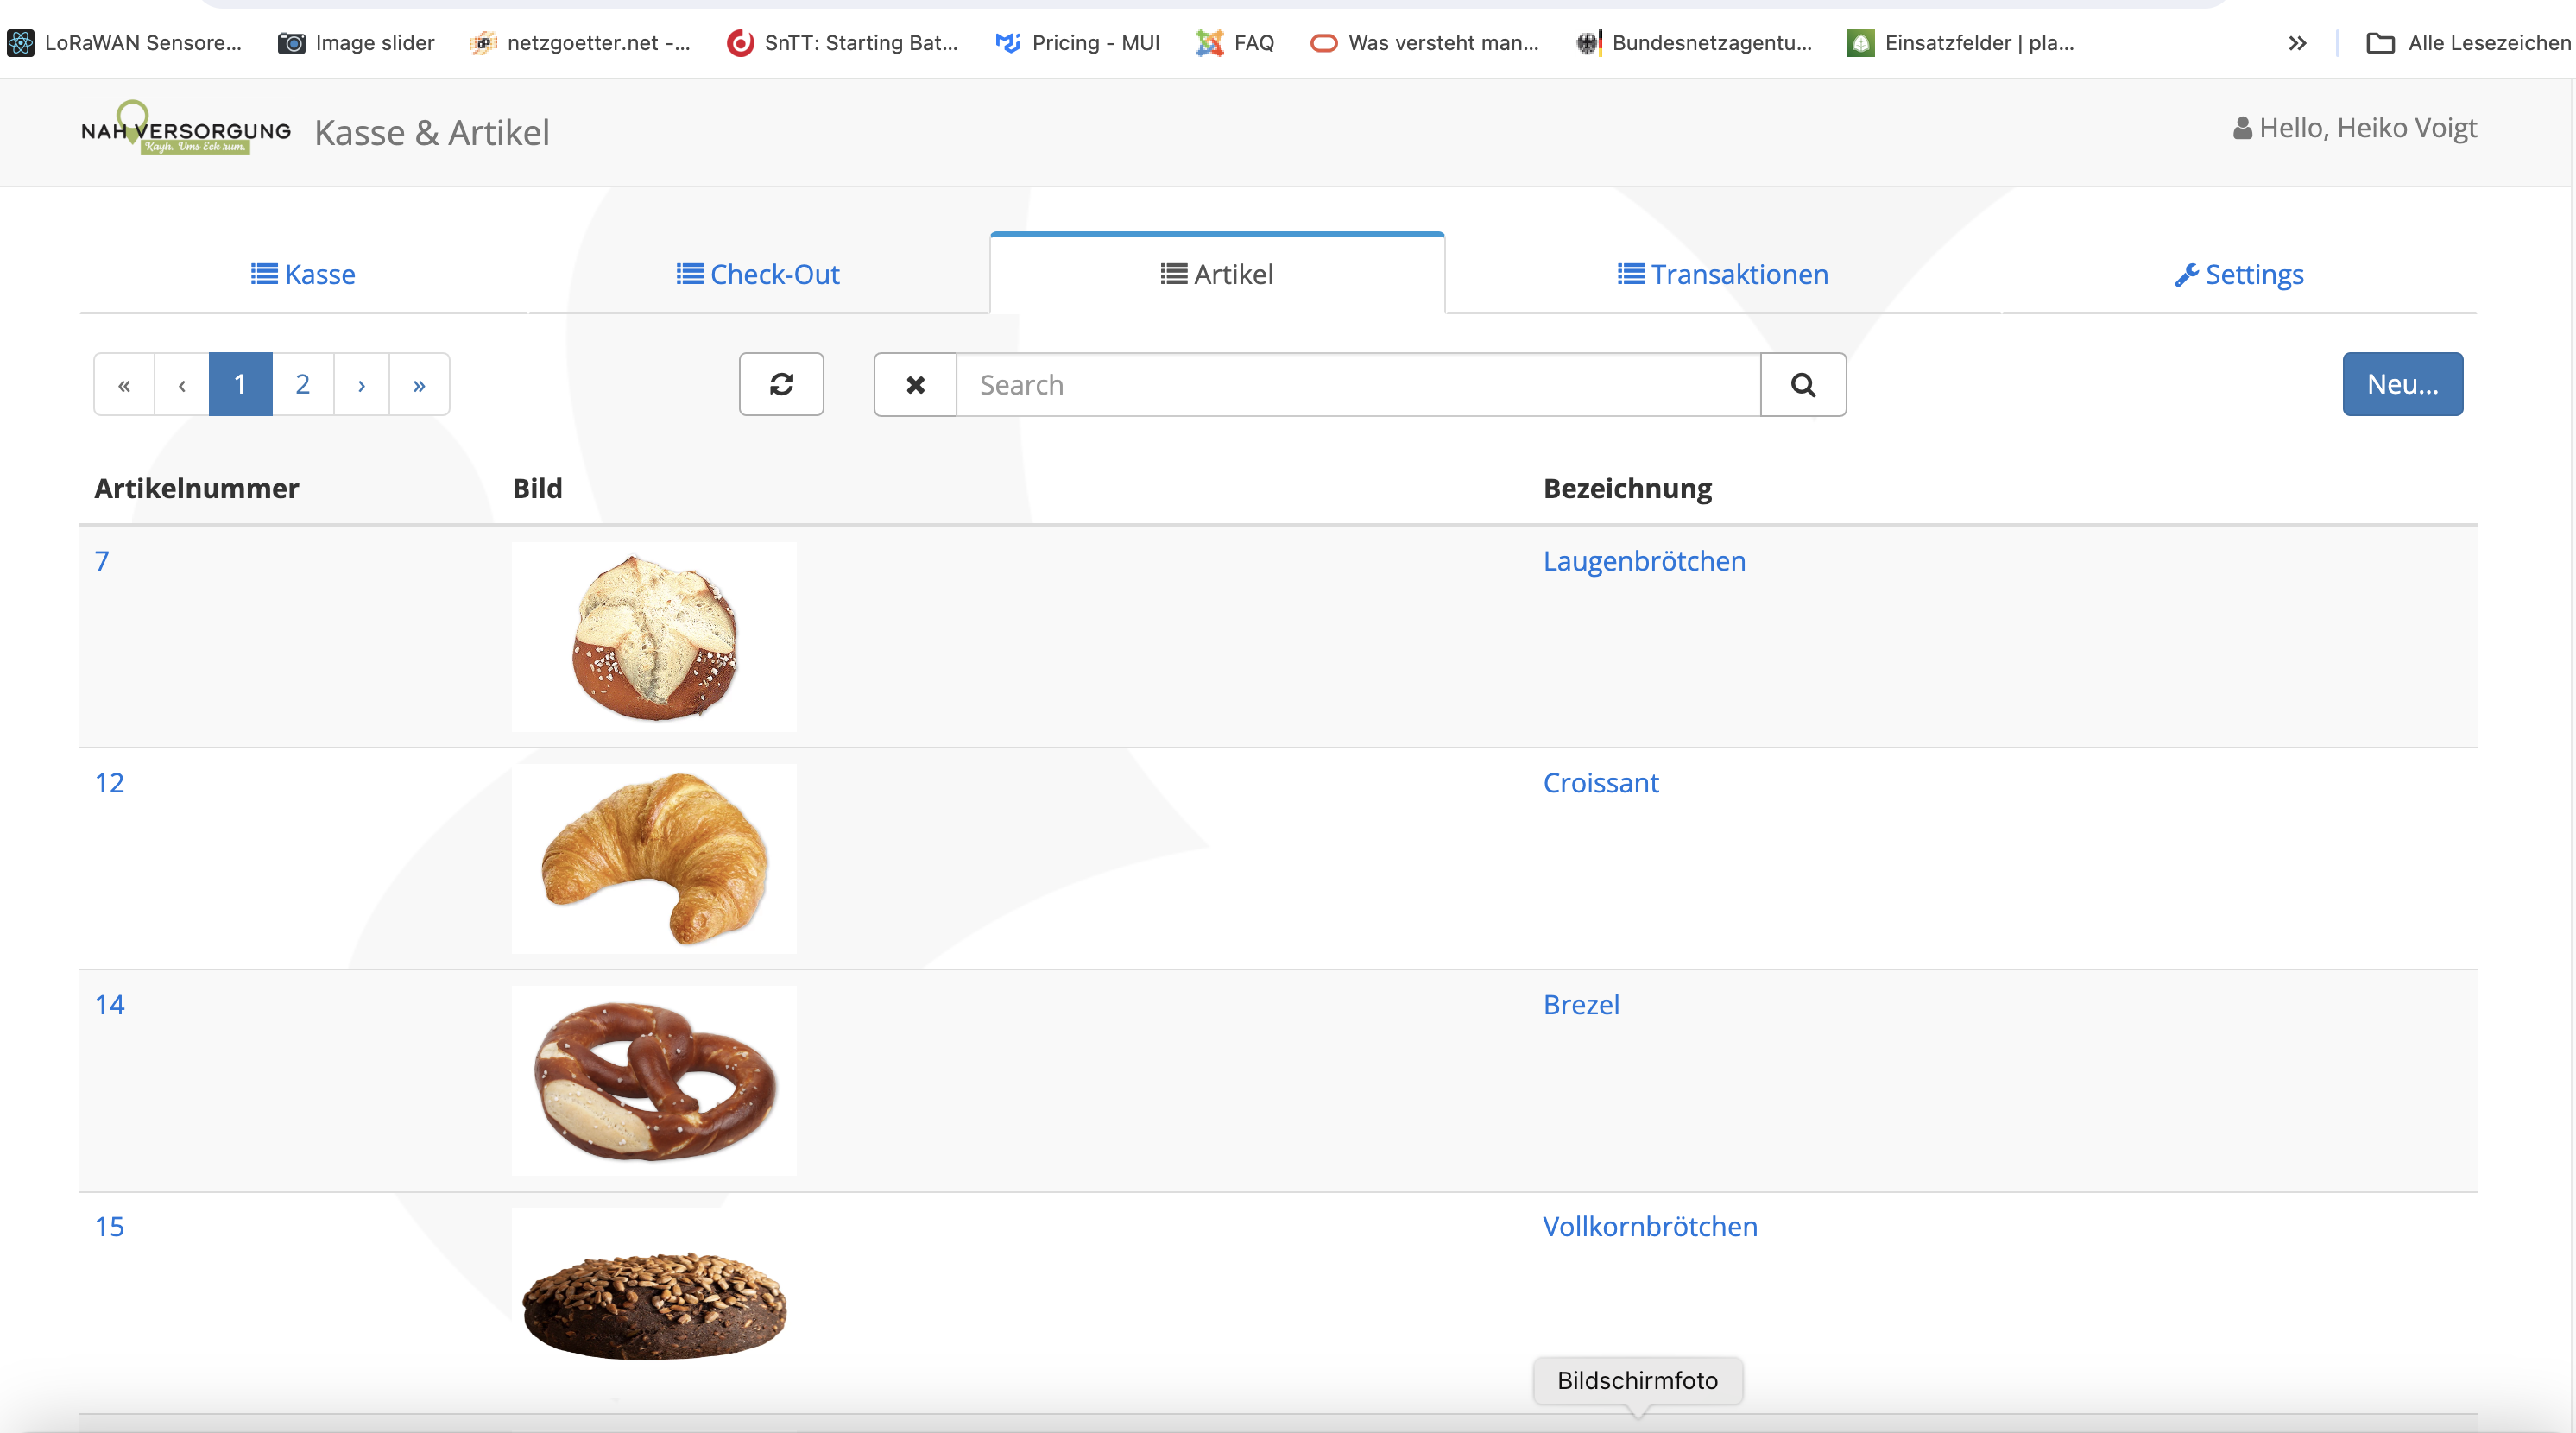
Task: Go to previous page single arrow
Action: click(181, 384)
